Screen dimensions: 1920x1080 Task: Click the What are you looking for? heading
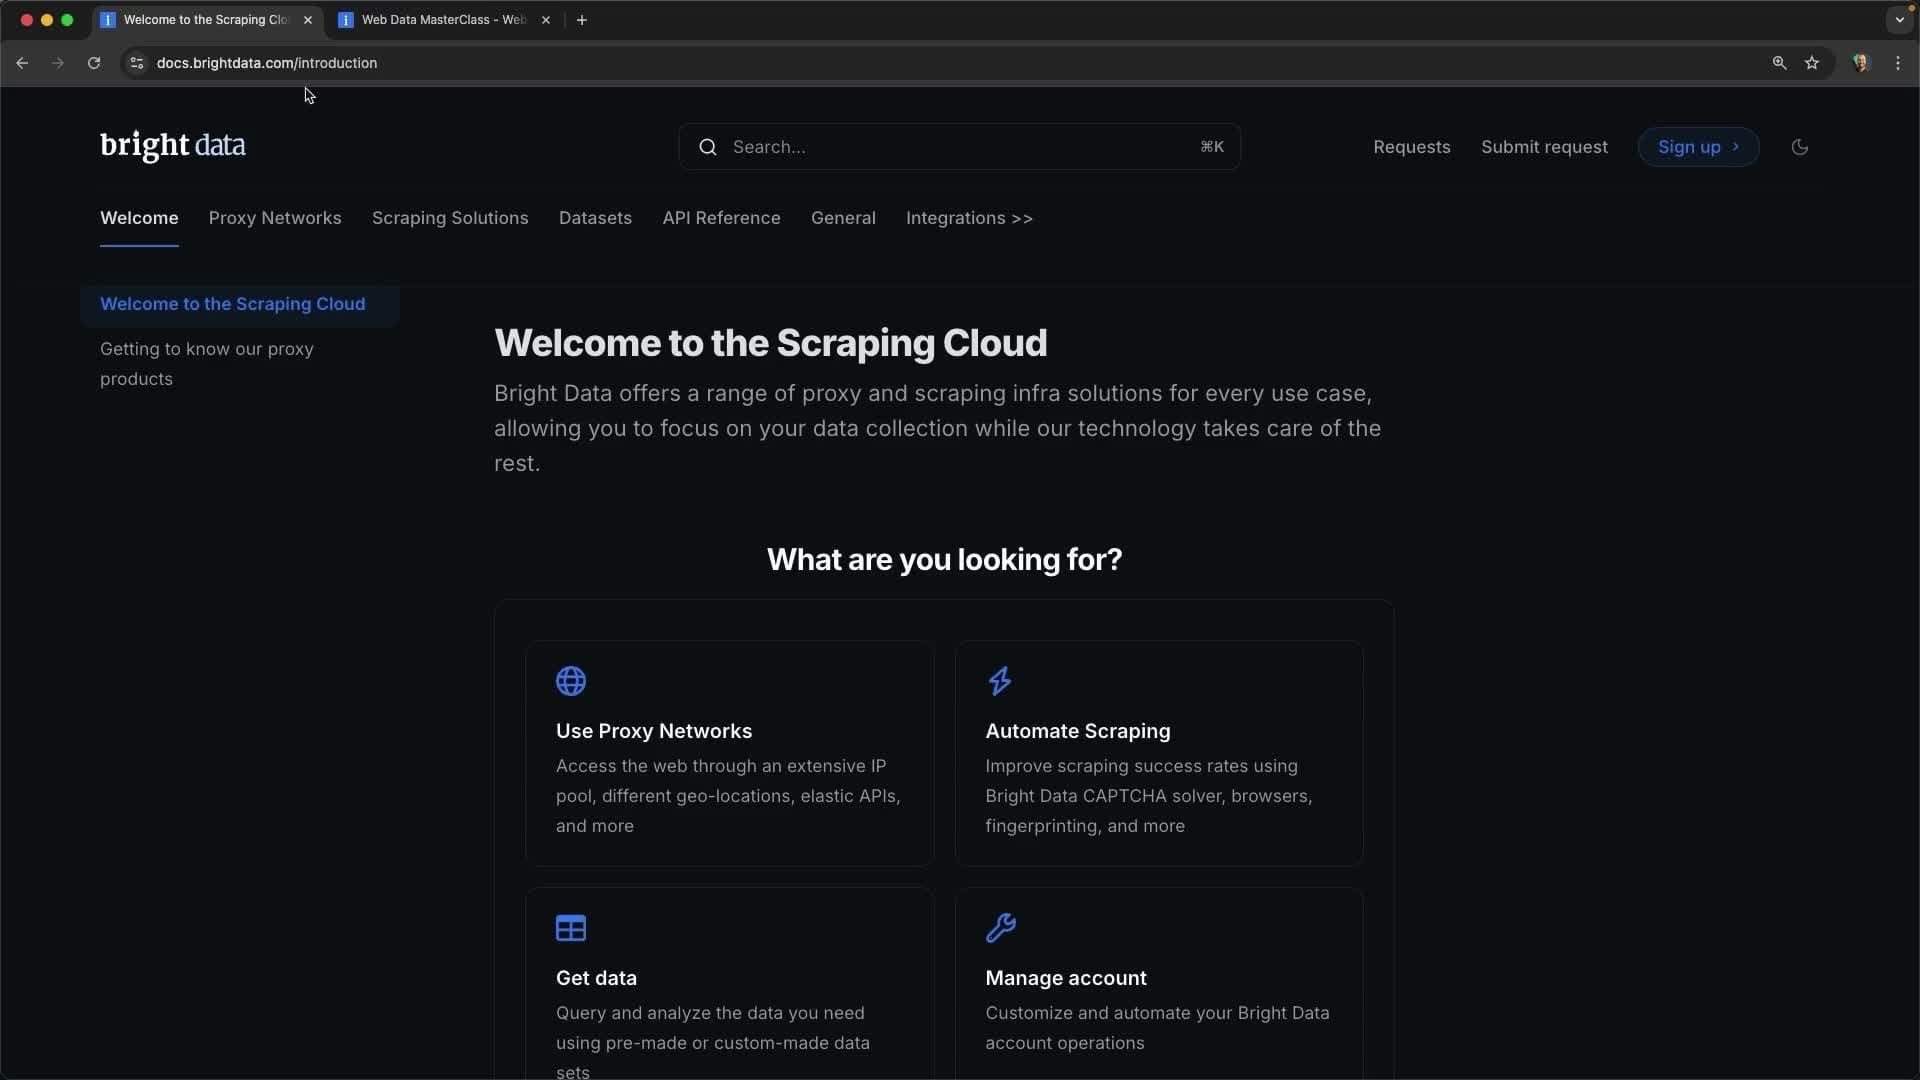(944, 559)
